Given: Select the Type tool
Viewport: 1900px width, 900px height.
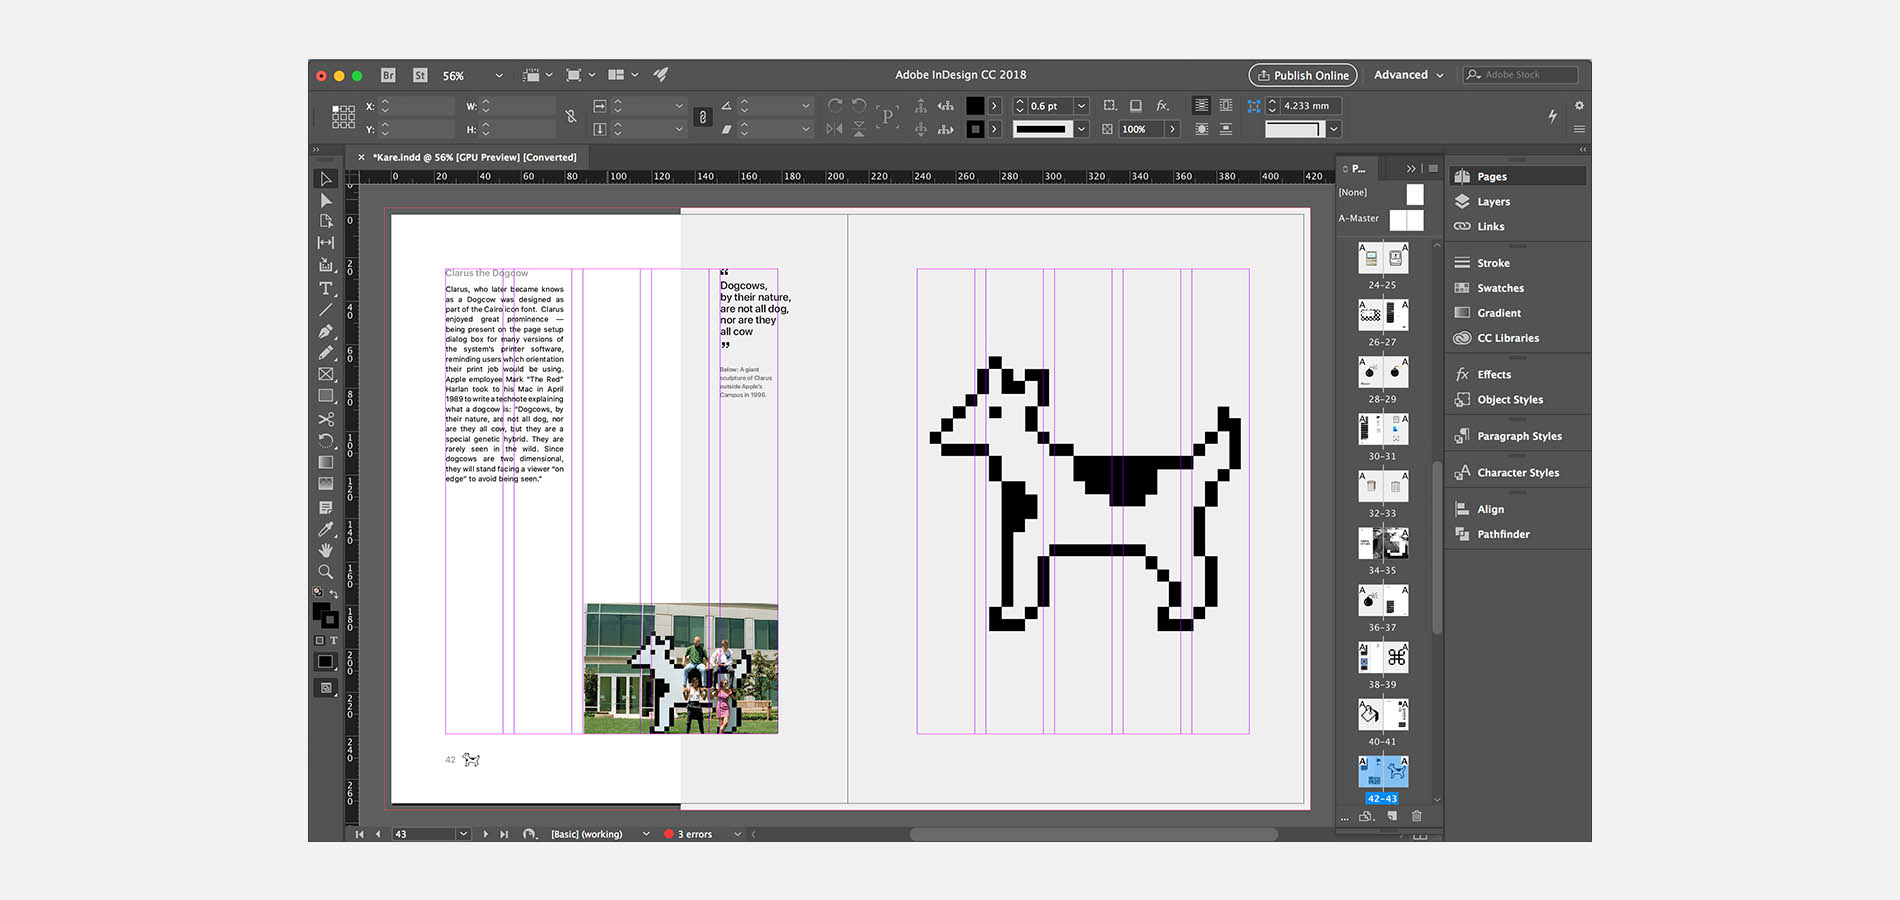Looking at the screenshot, I should pos(326,288).
